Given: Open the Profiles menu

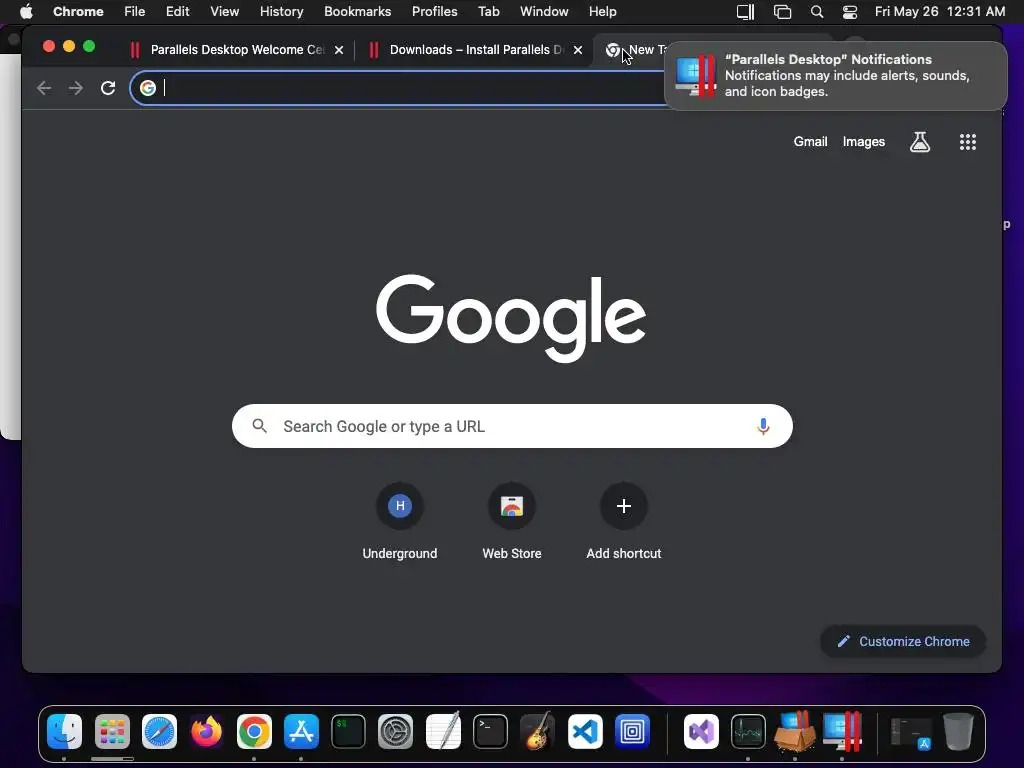Looking at the screenshot, I should click(x=434, y=11).
